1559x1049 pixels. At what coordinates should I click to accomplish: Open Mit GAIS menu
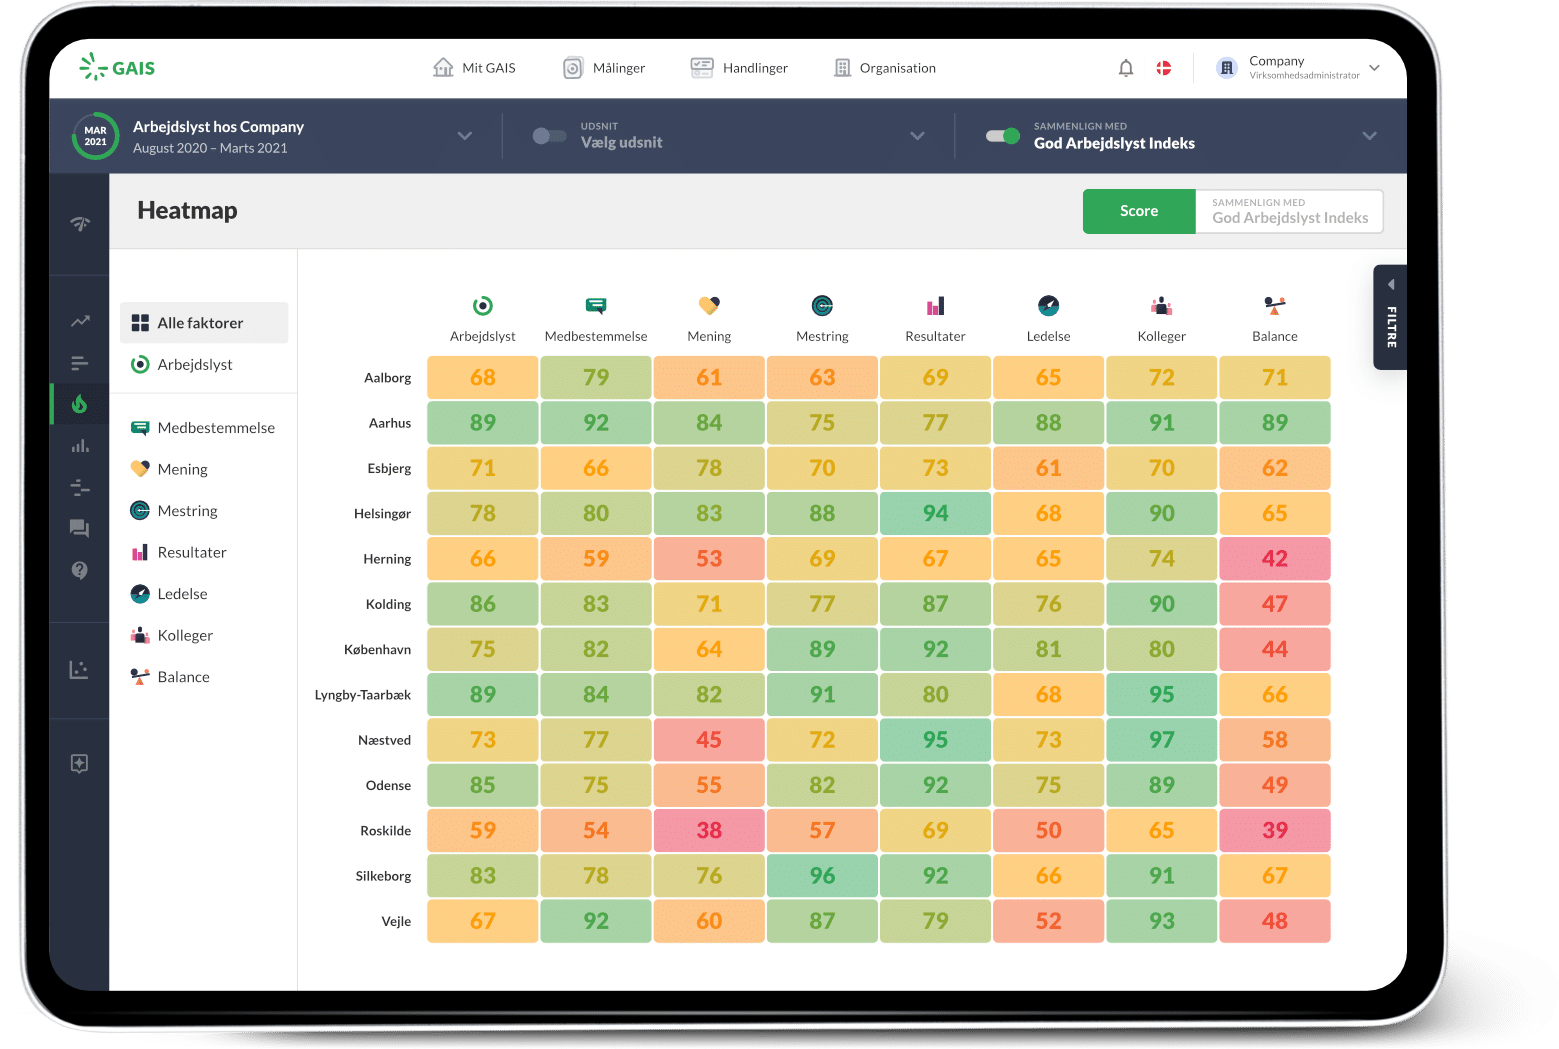point(474,68)
